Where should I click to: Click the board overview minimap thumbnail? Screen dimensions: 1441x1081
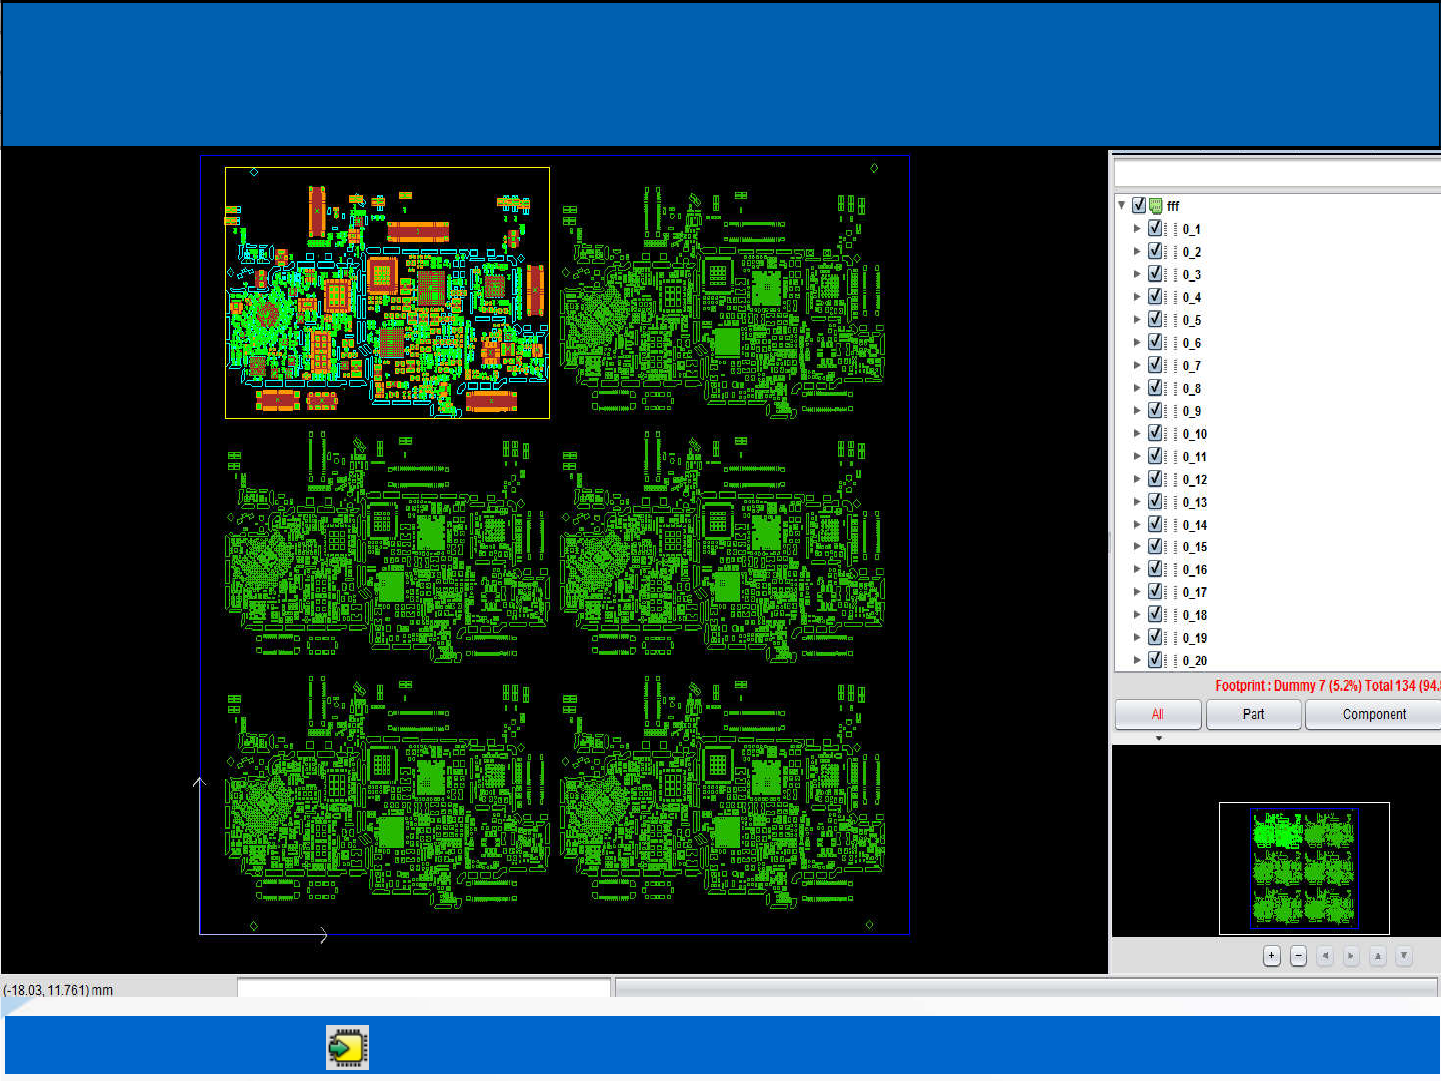1303,868
